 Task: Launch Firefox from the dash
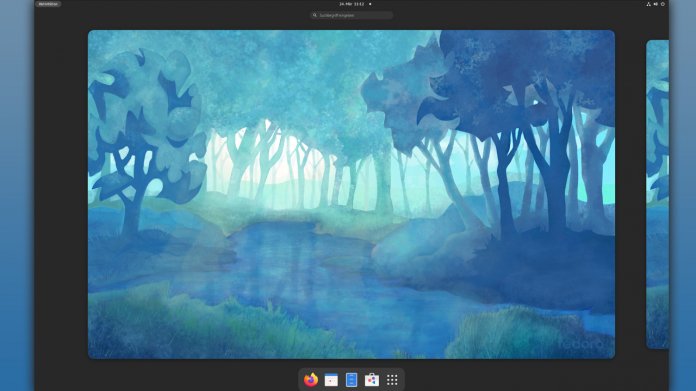(311, 380)
